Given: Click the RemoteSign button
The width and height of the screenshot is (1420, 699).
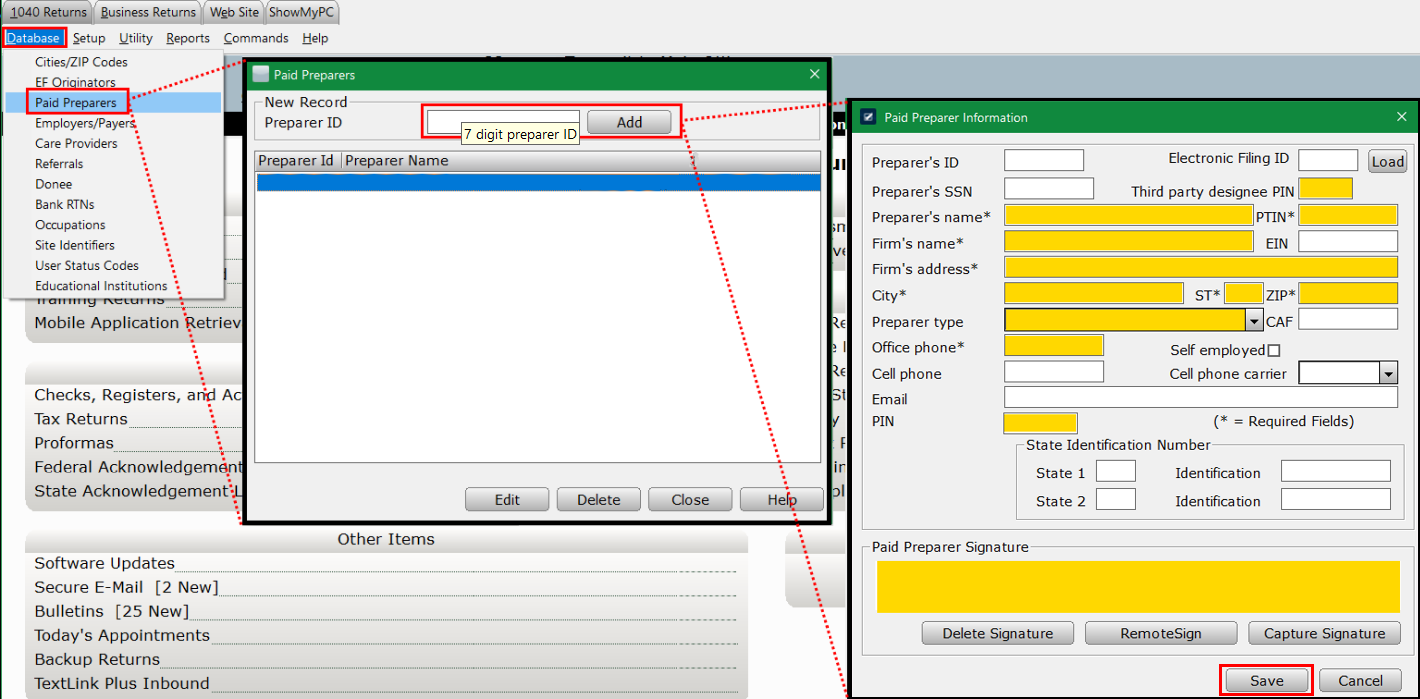Looking at the screenshot, I should (x=1160, y=633).
